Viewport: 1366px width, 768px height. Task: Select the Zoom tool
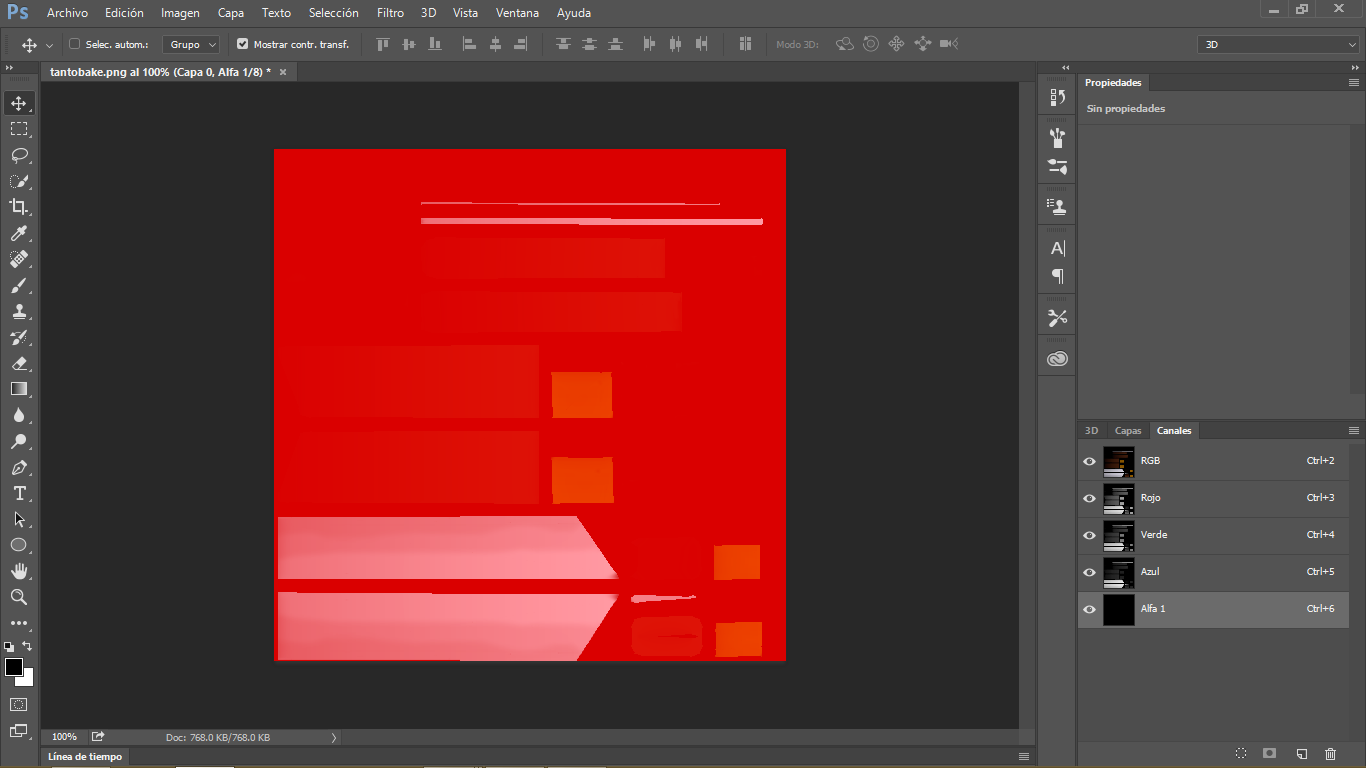[x=19, y=597]
